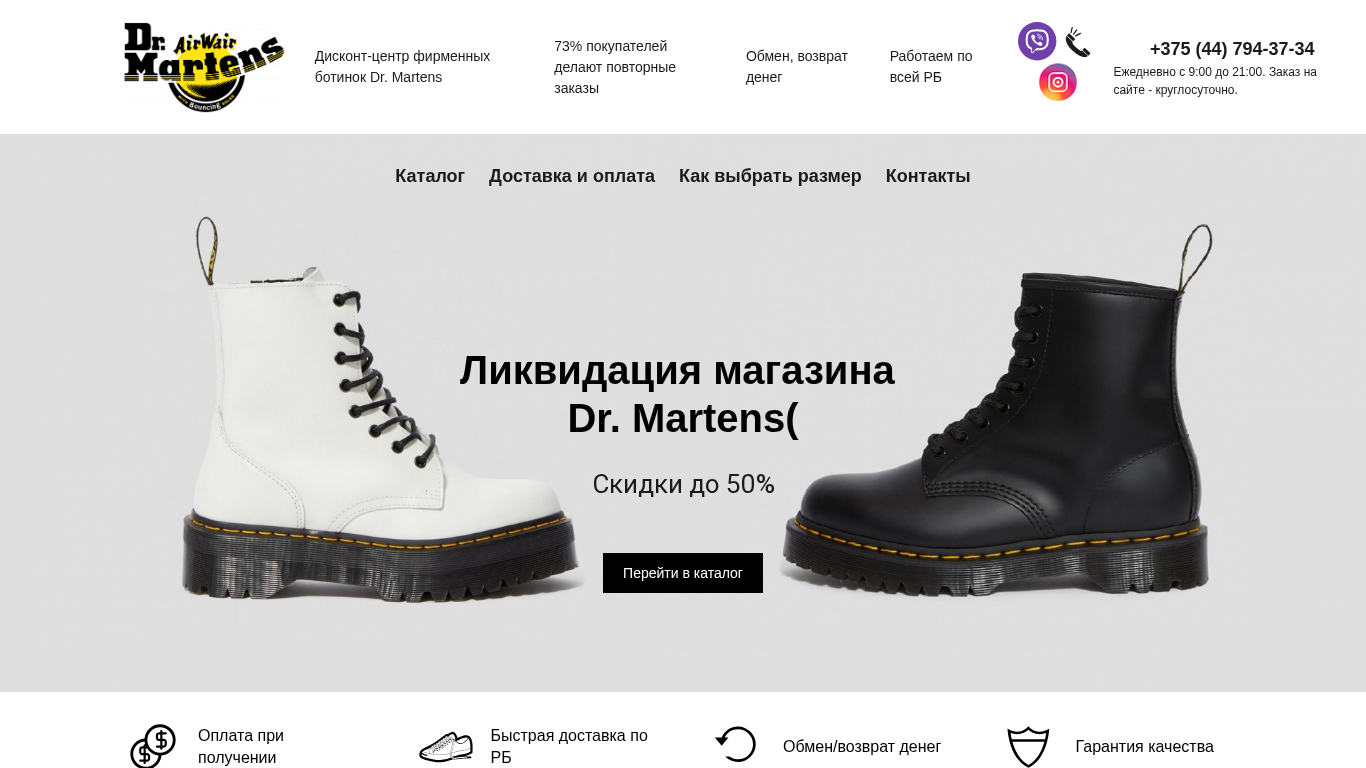
Task: Click the shoe delivery icon
Action: (446, 746)
